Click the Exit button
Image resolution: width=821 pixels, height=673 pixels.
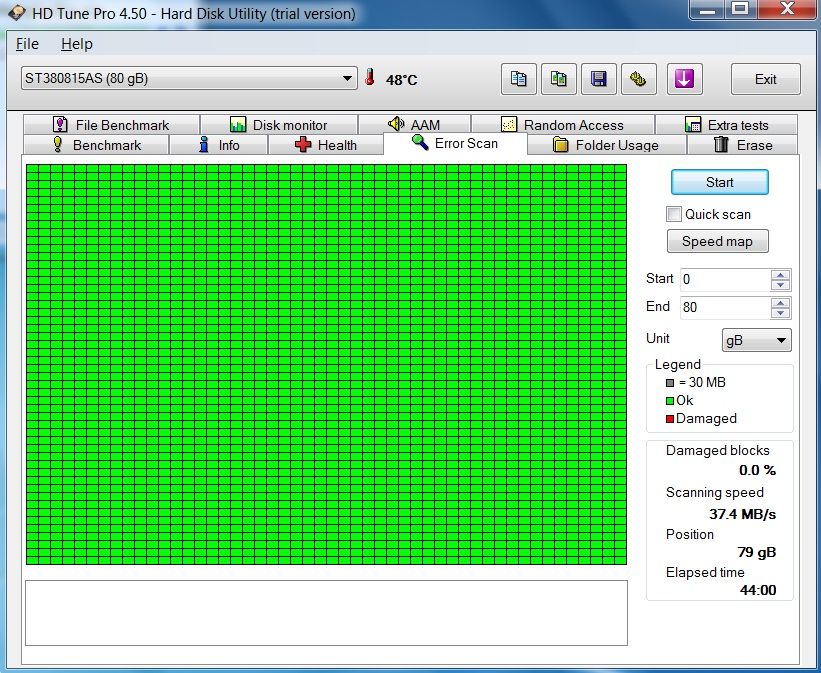pyautogui.click(x=765, y=79)
